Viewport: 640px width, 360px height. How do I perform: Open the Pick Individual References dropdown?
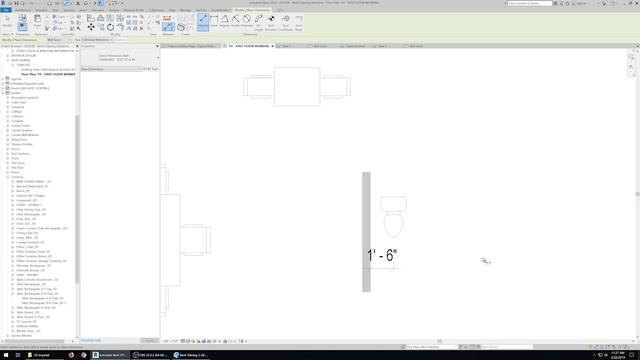(96, 40)
